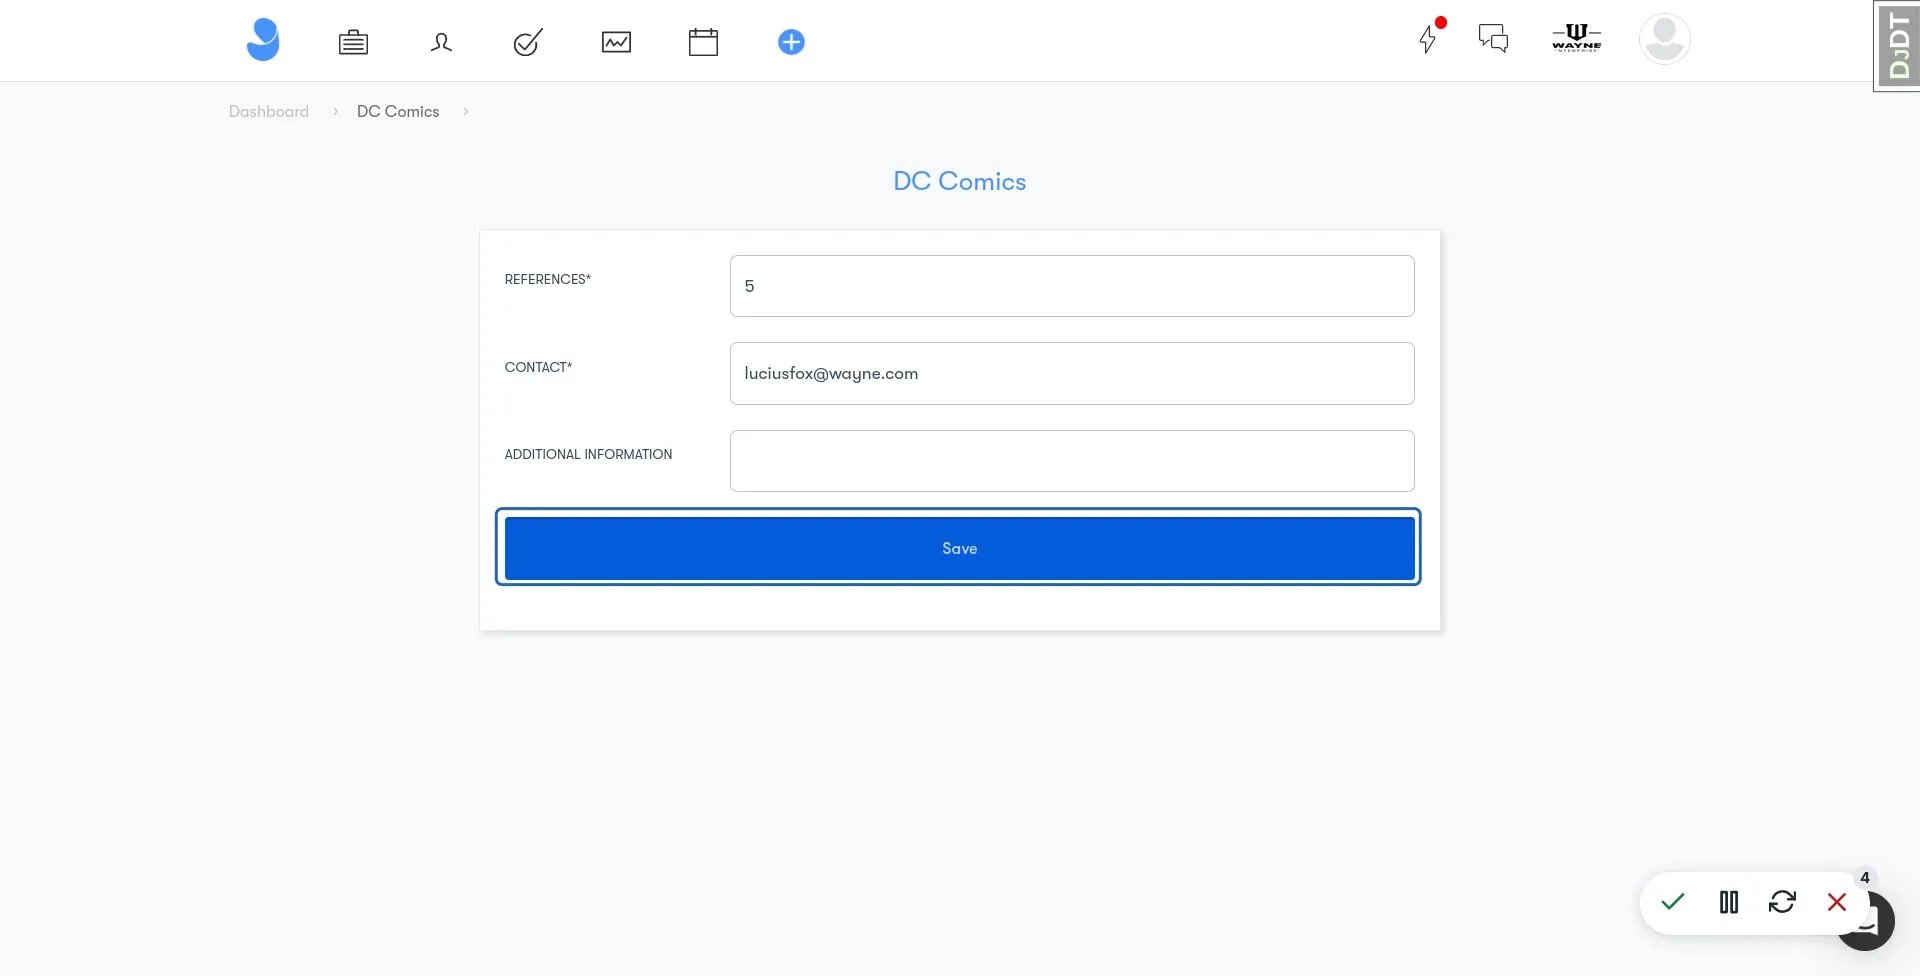Image resolution: width=1920 pixels, height=976 pixels.
Task: Focus the Contact email field
Action: pyautogui.click(x=1072, y=373)
